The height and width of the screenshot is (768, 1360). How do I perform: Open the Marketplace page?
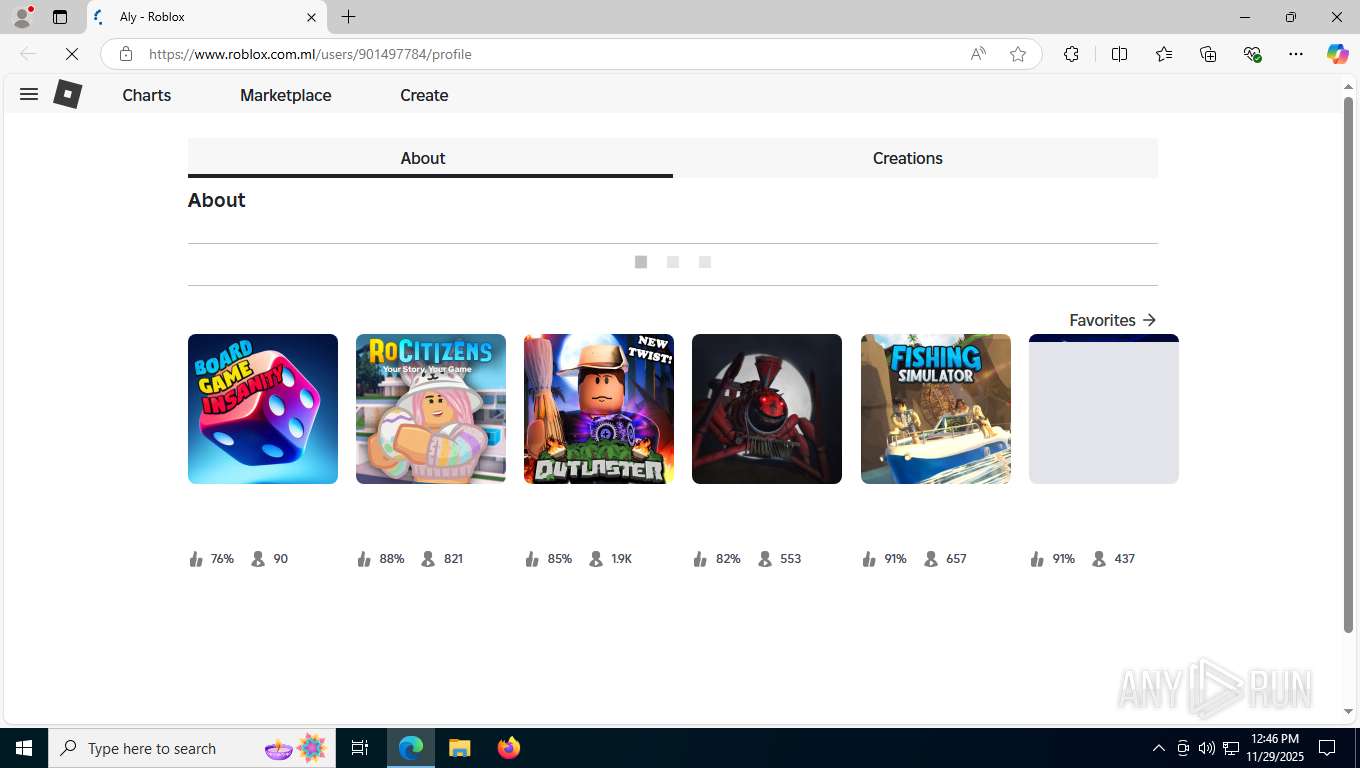coord(286,95)
